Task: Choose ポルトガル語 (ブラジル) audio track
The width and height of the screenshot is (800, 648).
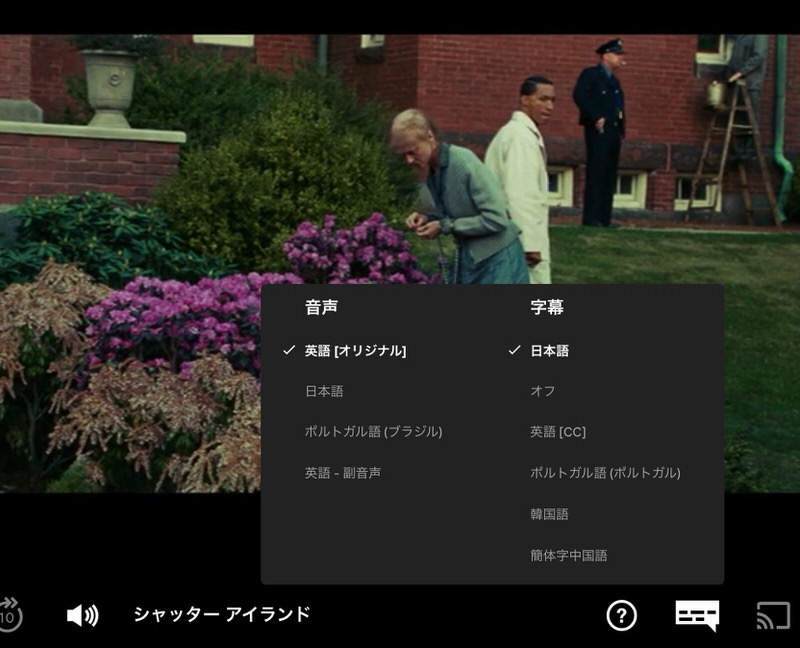Action: pos(373,432)
